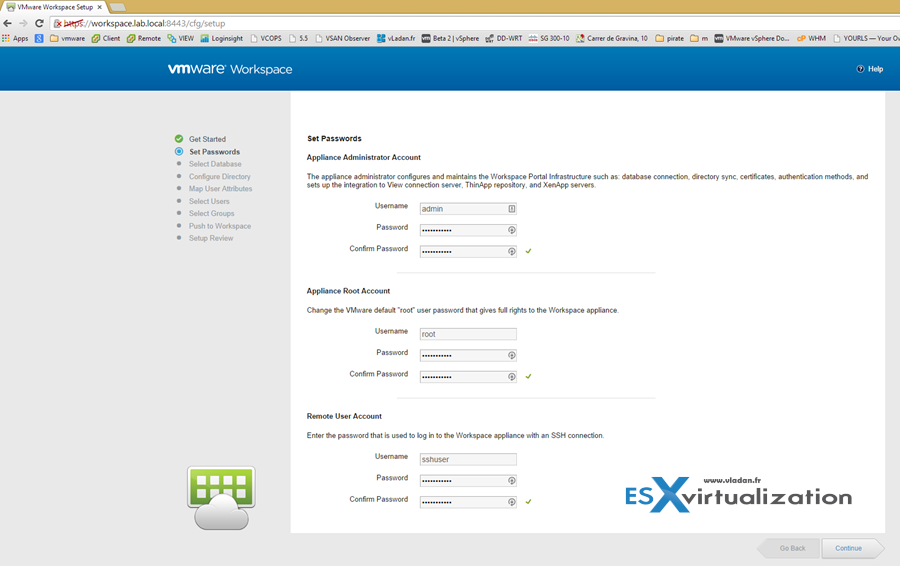Click the browser Forward arrow
Viewport: 900px width, 566px height.
(23, 24)
